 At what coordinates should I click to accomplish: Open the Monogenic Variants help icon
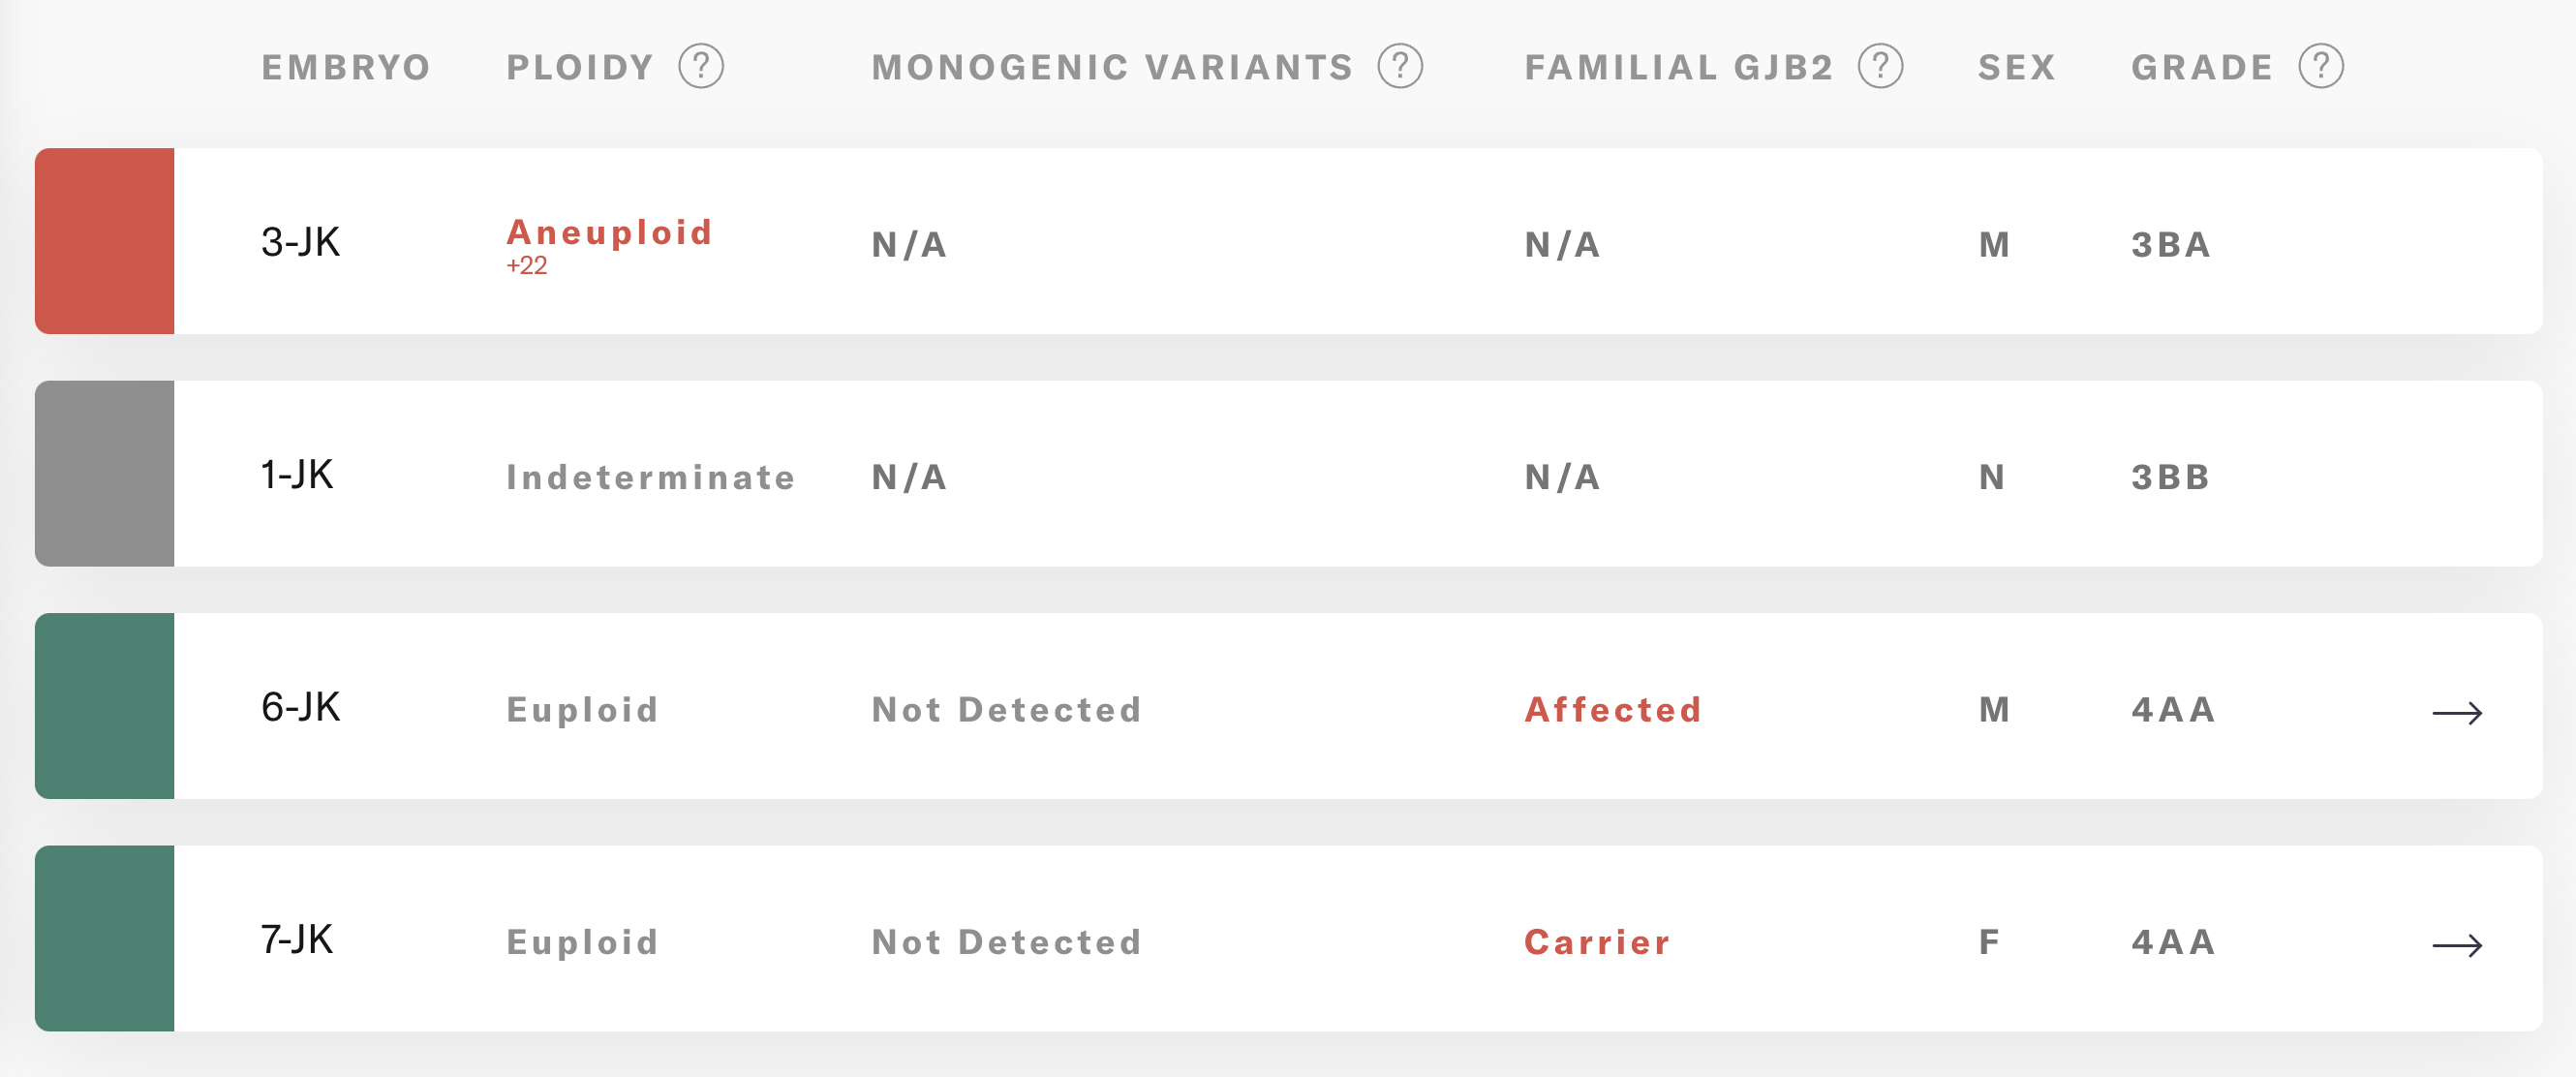tap(1399, 67)
